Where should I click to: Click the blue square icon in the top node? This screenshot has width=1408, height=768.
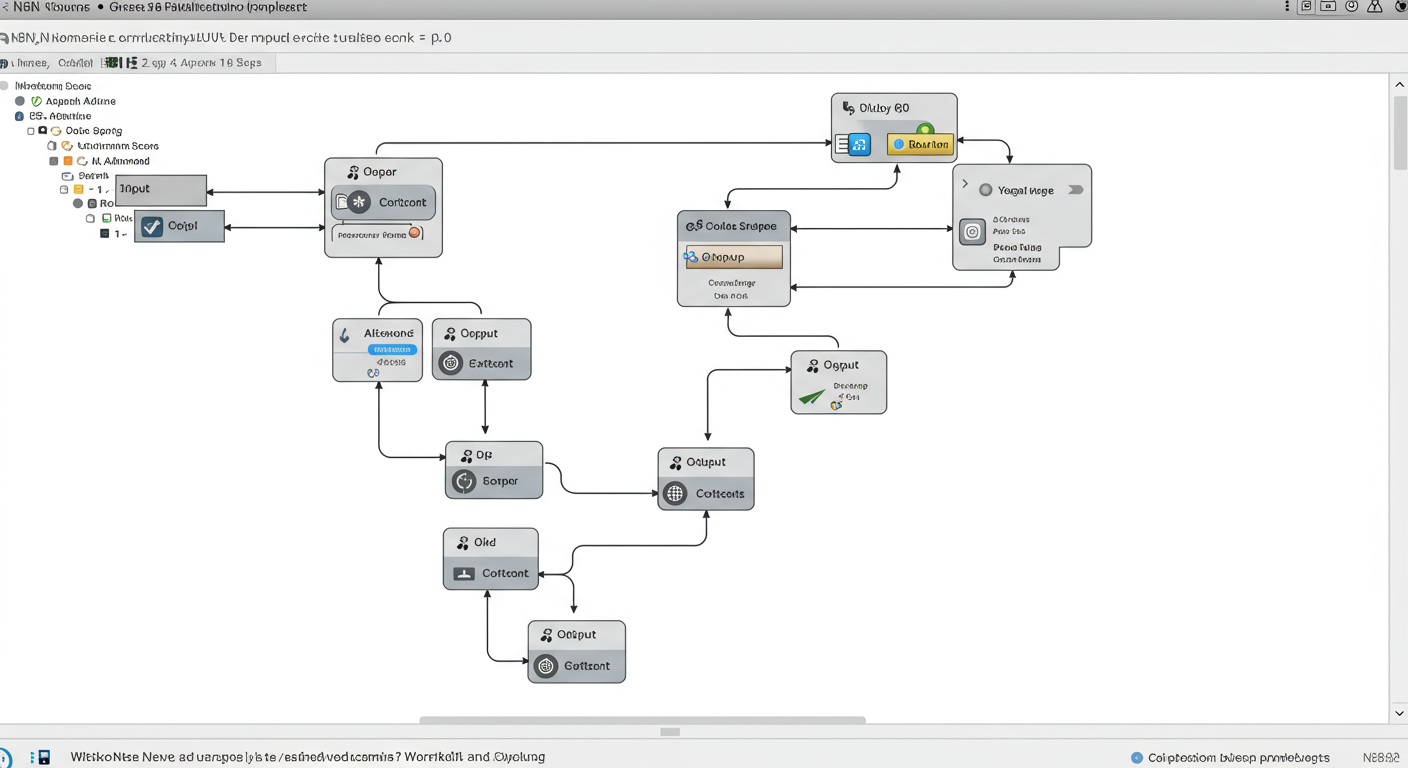860,145
